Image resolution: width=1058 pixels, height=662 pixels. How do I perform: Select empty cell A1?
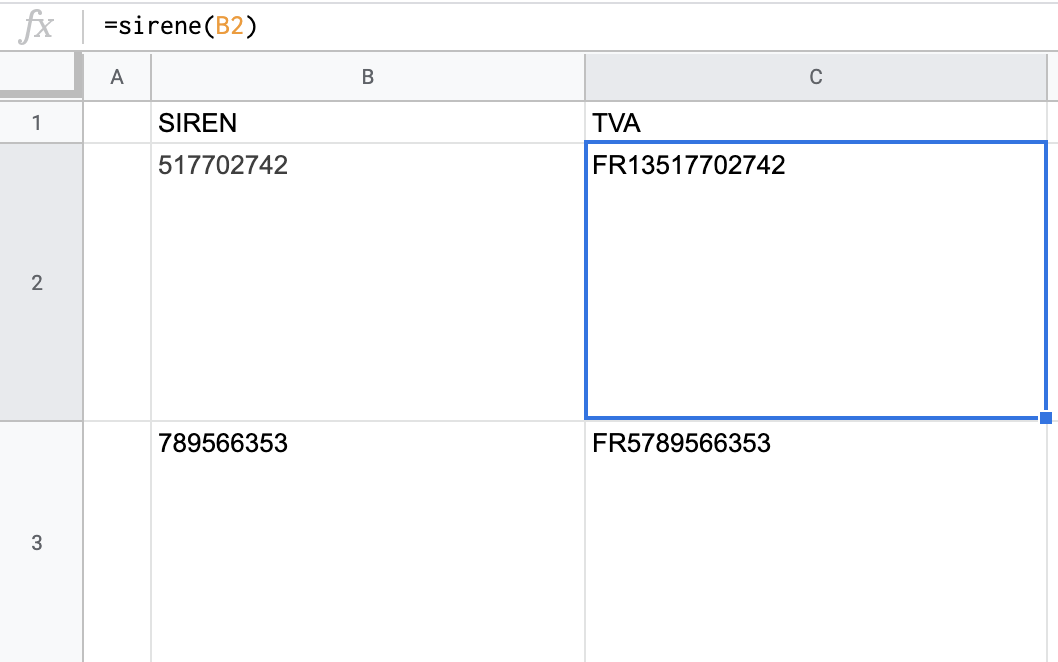117,122
